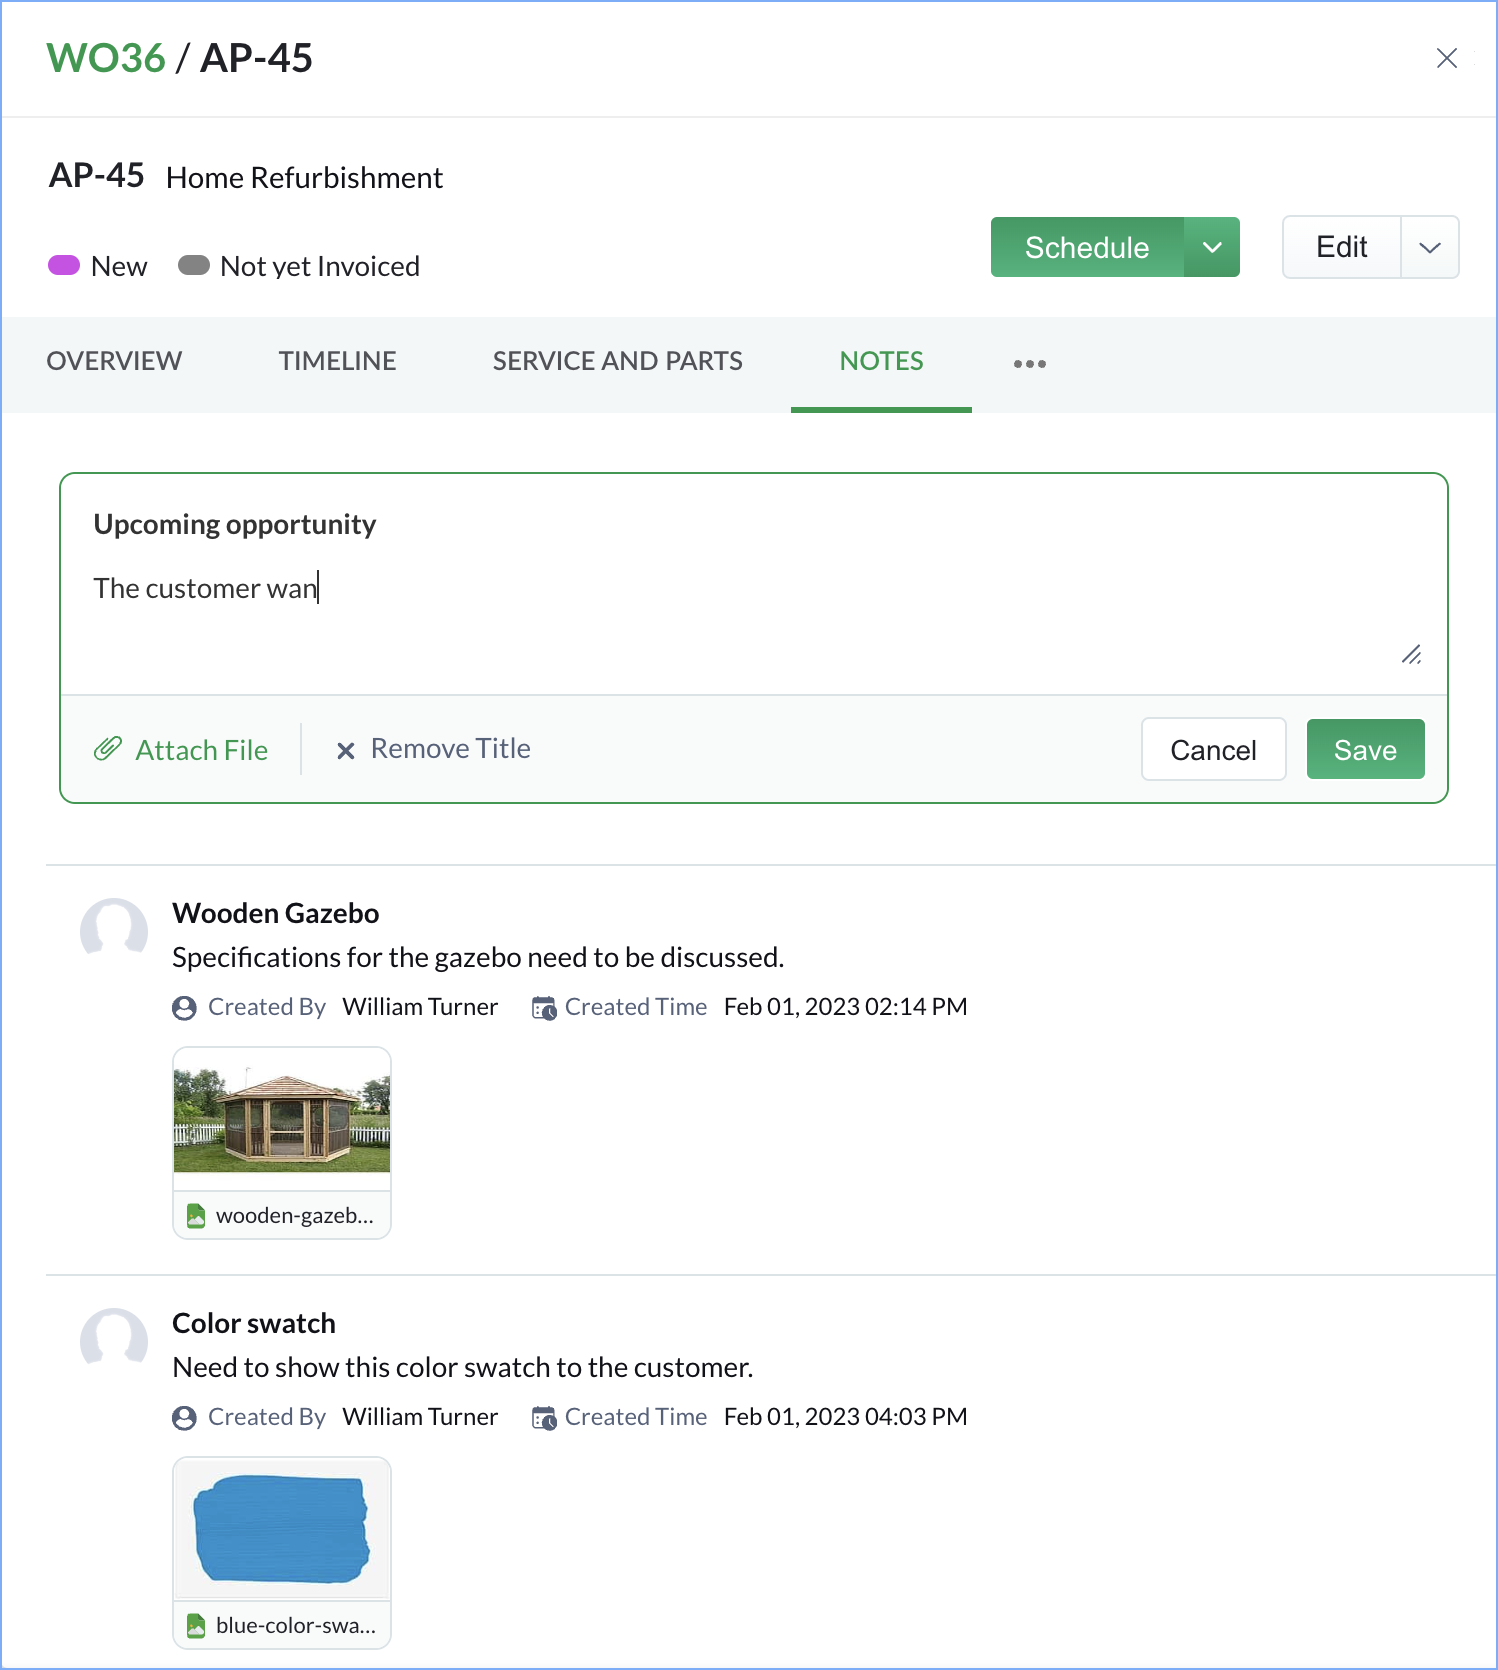Viewport: 1498px width, 1670px height.
Task: Click the X icon beside Remove Title
Action: pyautogui.click(x=346, y=750)
